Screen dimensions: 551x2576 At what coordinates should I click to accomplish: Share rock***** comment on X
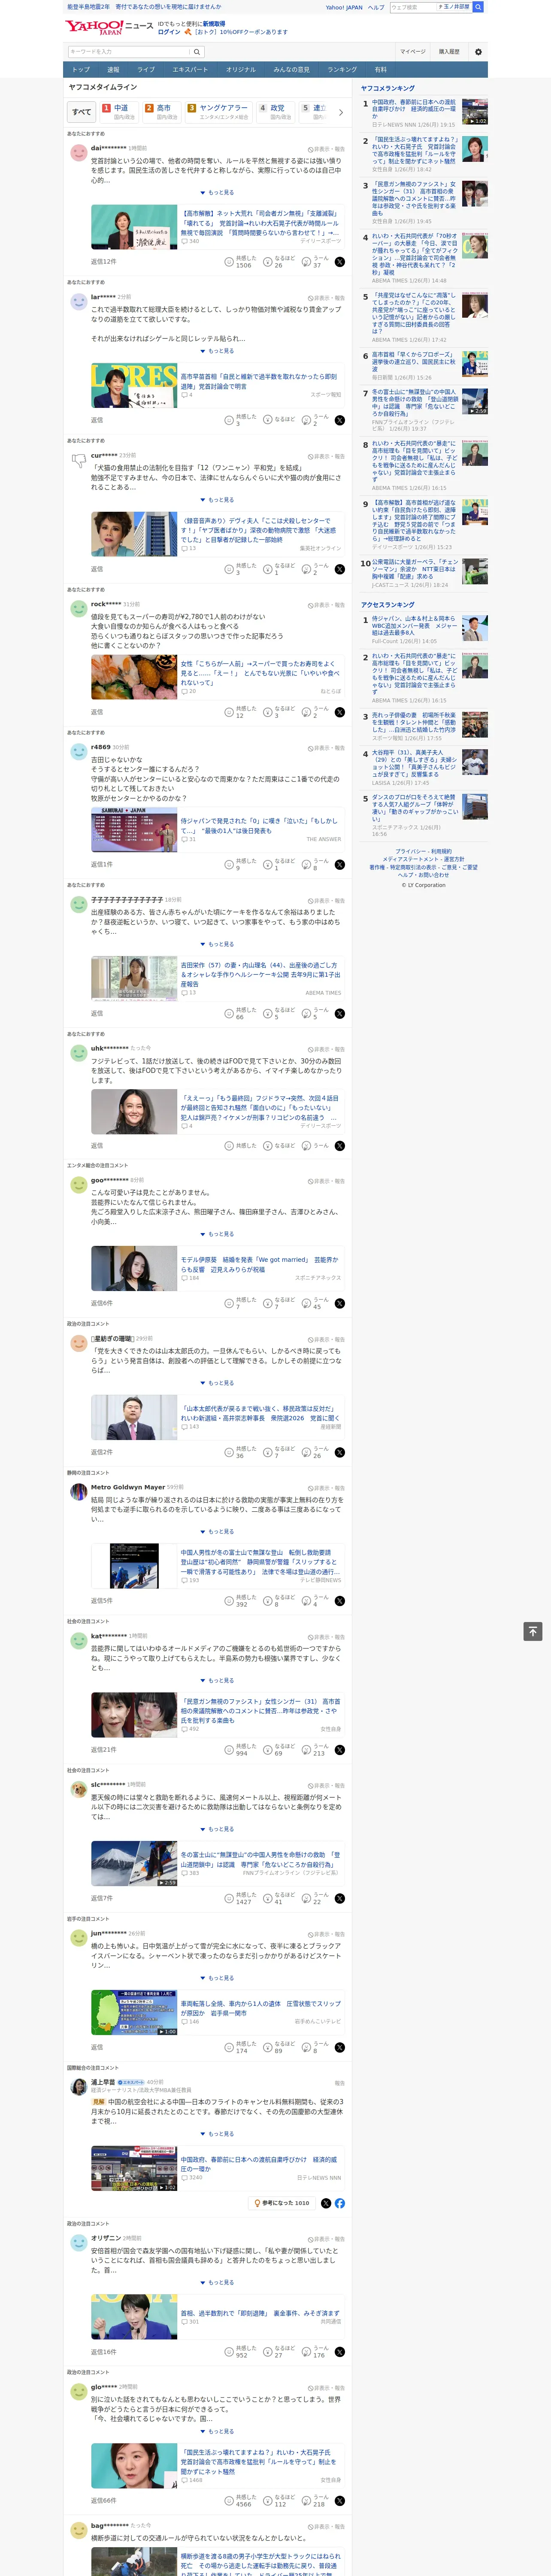[340, 712]
